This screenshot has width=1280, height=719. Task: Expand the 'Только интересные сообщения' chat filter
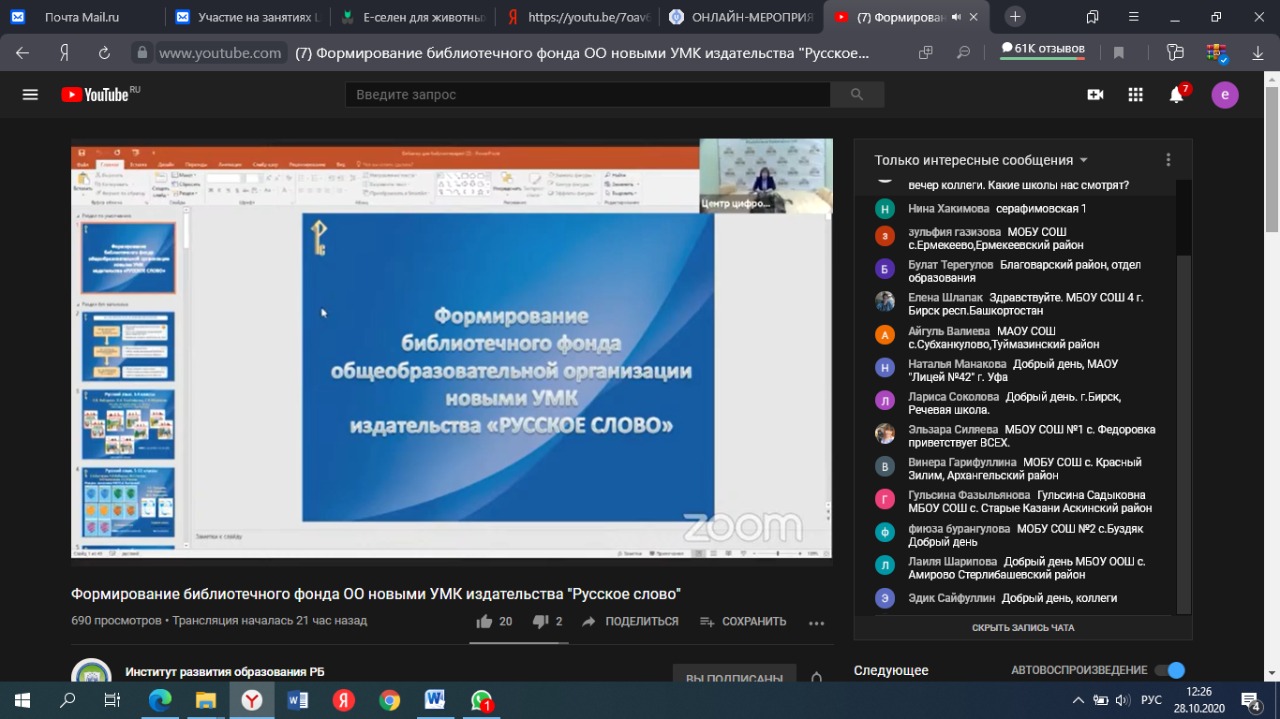click(981, 160)
